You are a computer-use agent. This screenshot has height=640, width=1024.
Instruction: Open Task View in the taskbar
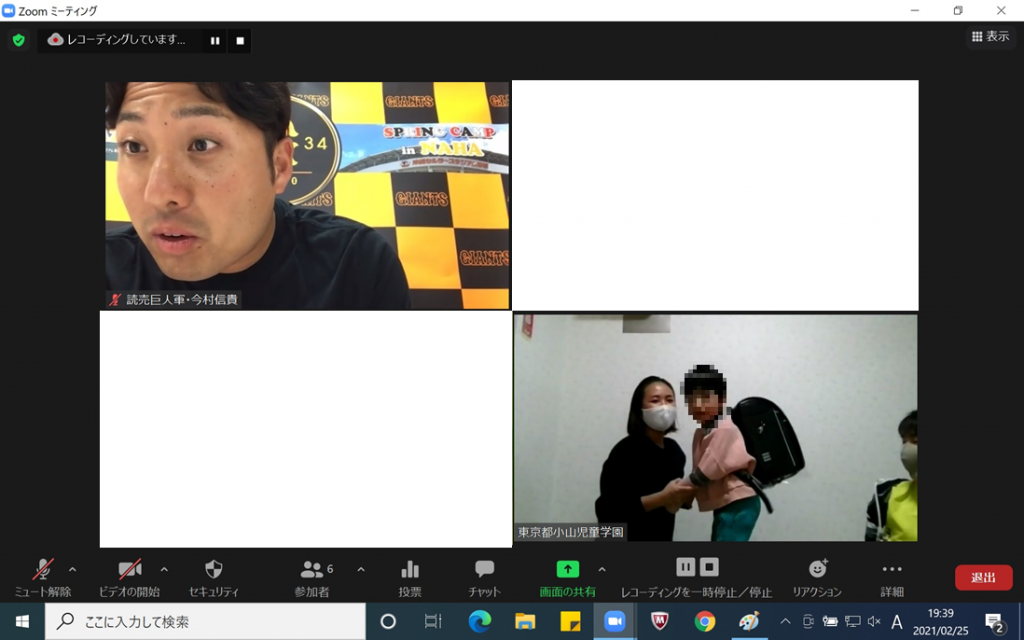coord(433,622)
